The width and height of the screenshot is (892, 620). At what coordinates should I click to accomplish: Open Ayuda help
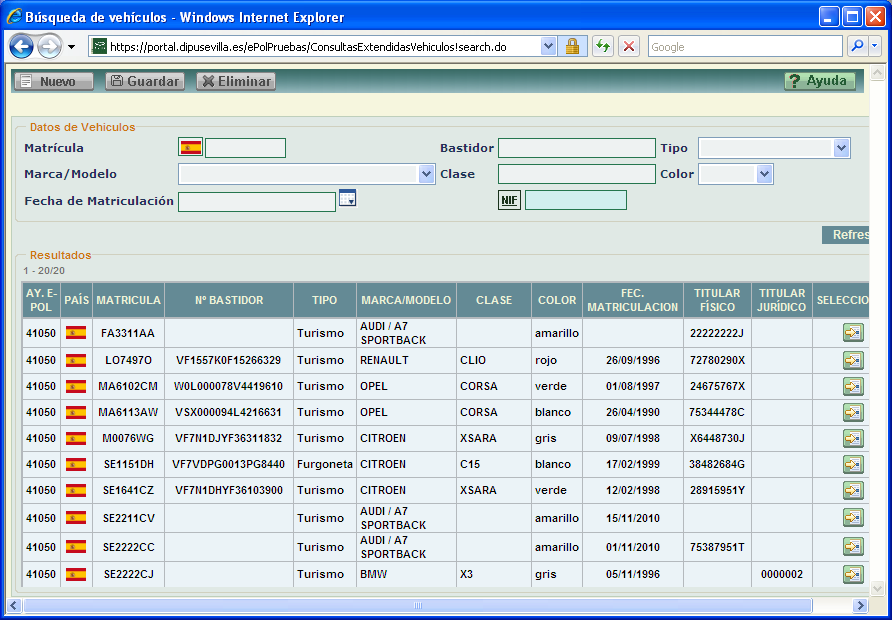pyautogui.click(x=819, y=81)
